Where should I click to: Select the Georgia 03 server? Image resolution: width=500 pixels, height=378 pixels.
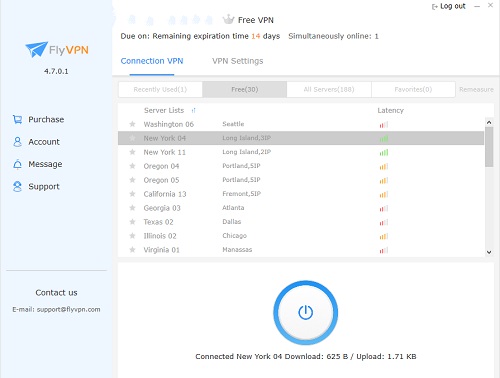tap(301, 208)
